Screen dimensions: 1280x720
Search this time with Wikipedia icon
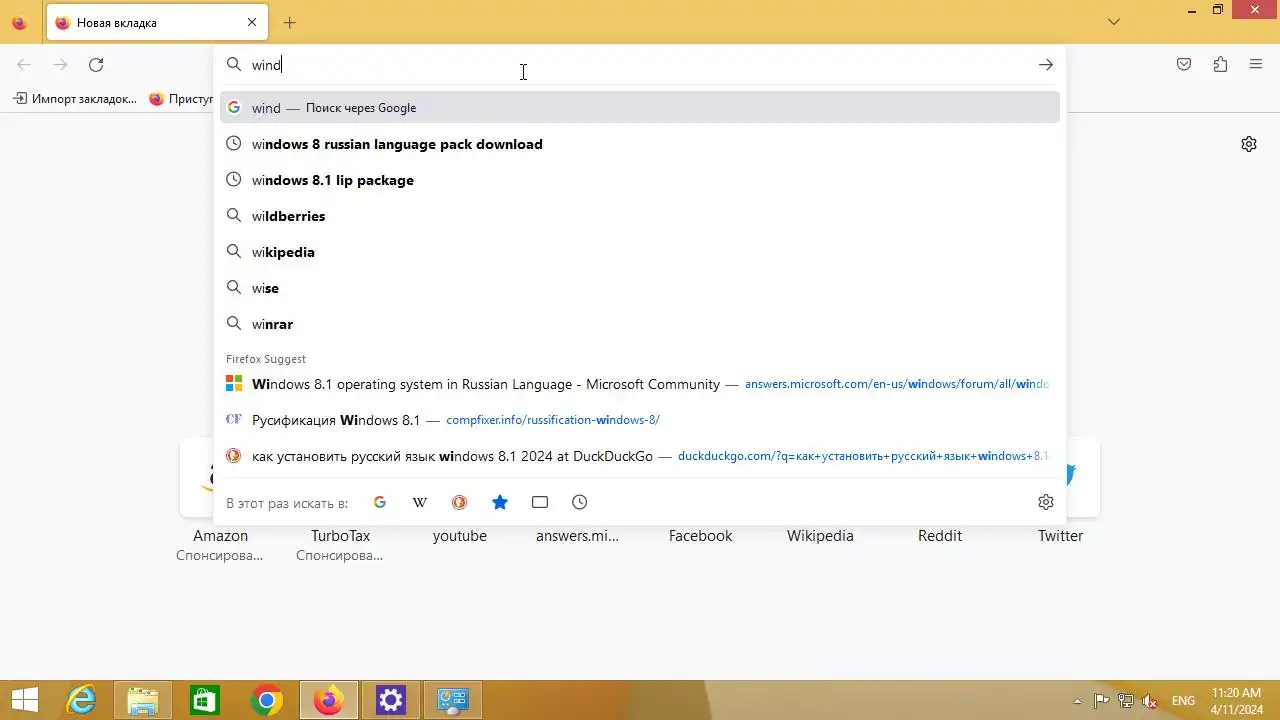(x=420, y=502)
